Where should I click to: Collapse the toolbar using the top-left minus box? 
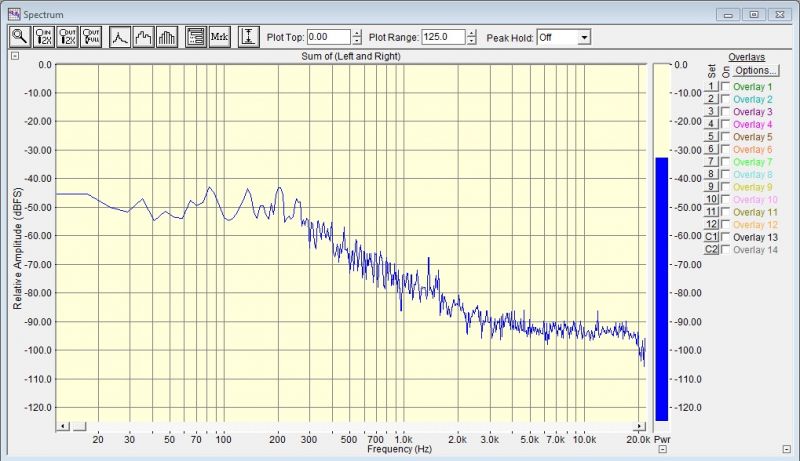15,56
